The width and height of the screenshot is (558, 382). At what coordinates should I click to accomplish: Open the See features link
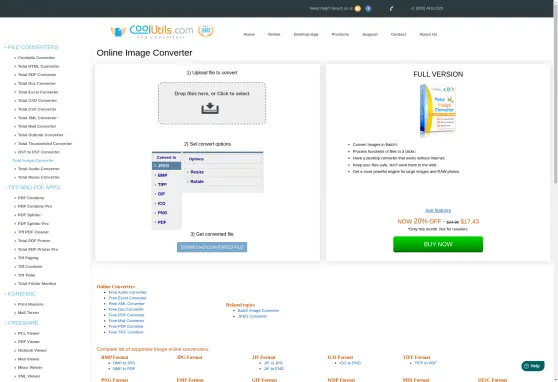coord(438,210)
